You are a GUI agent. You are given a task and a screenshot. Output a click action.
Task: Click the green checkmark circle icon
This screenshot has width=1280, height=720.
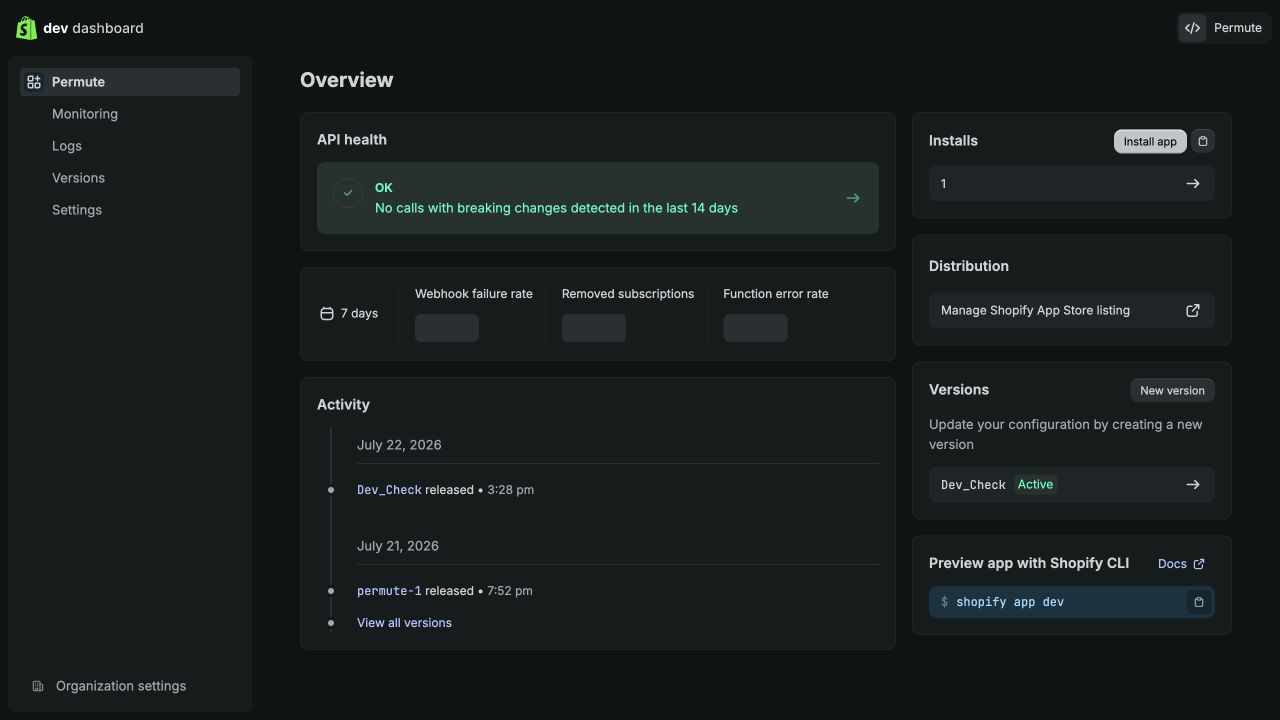coord(348,193)
